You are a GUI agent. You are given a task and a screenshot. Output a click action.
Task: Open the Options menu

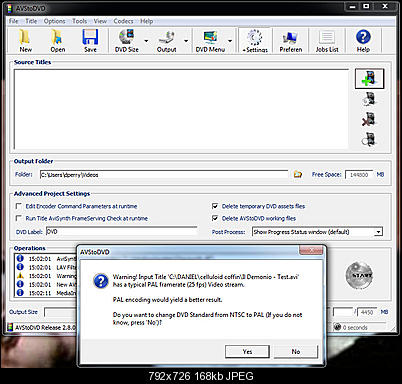pyautogui.click(x=54, y=21)
